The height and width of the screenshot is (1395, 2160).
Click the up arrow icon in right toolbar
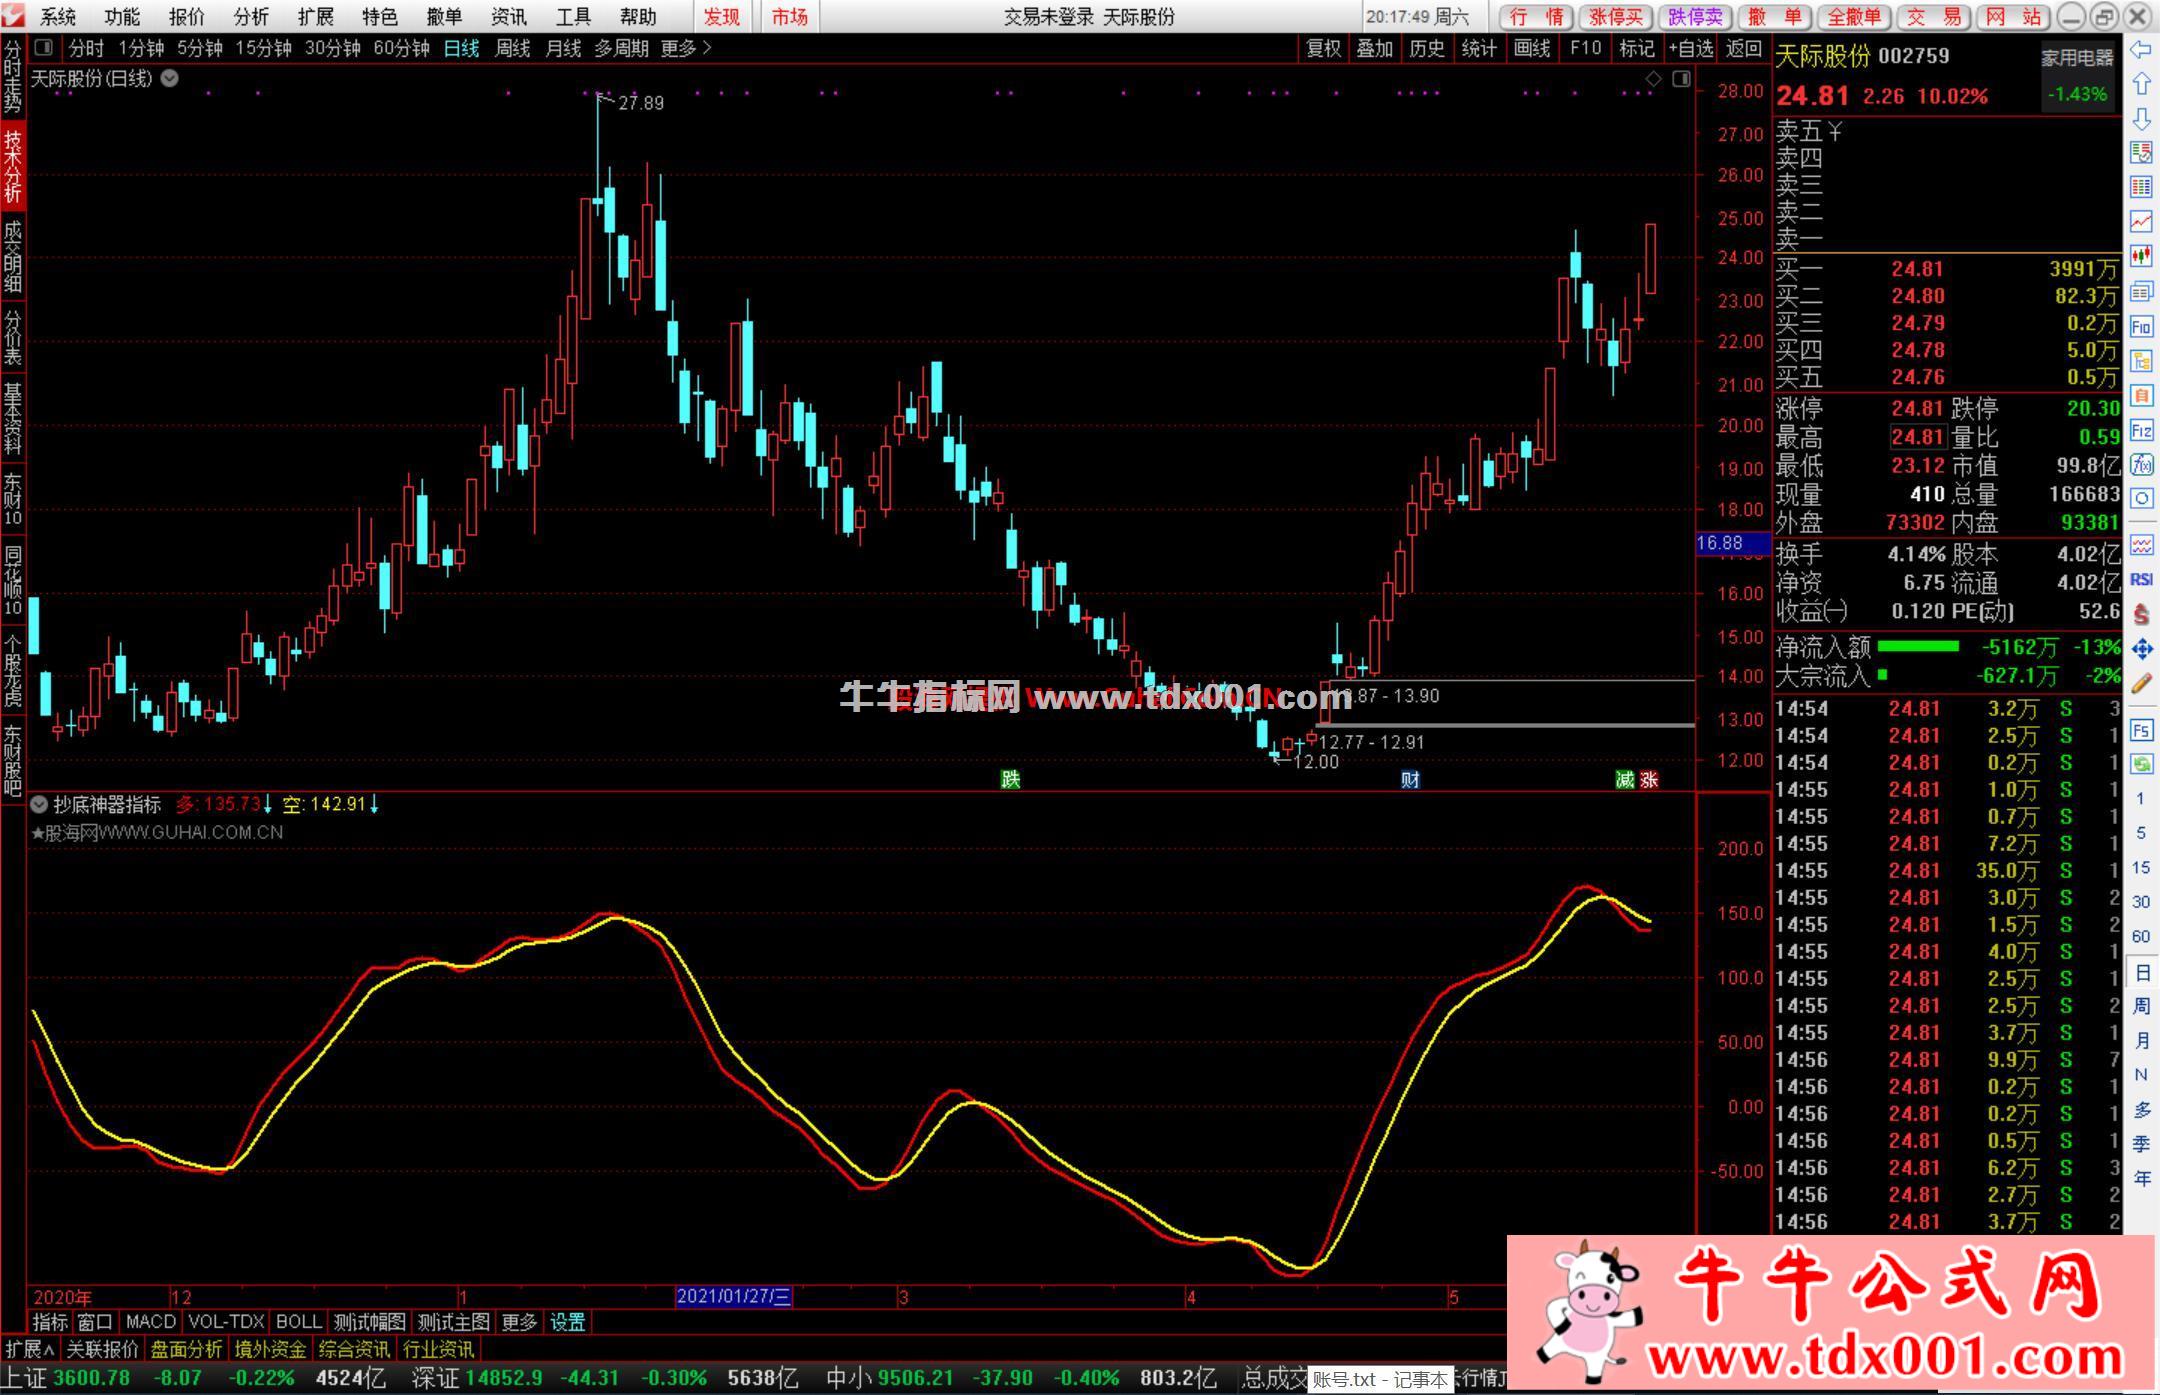(x=2141, y=84)
